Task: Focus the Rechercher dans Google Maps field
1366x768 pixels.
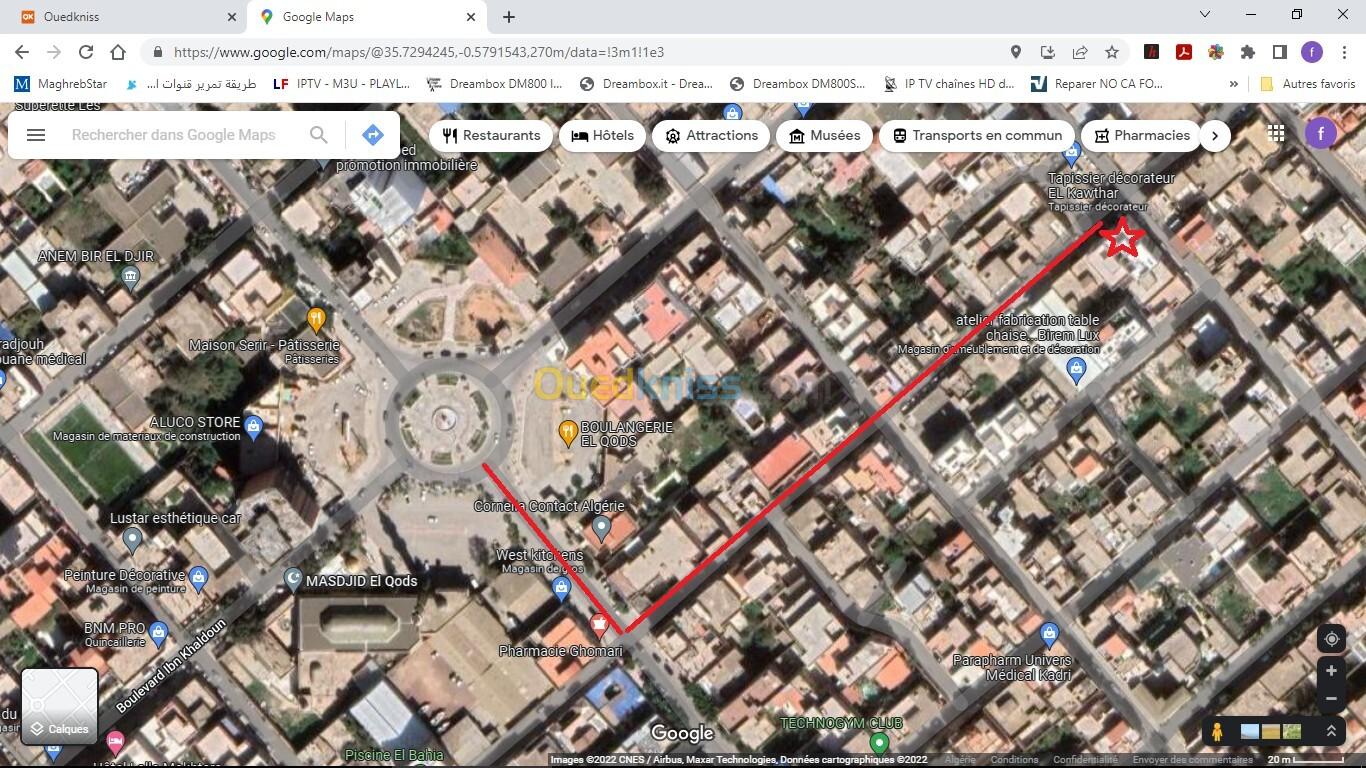Action: (x=174, y=135)
